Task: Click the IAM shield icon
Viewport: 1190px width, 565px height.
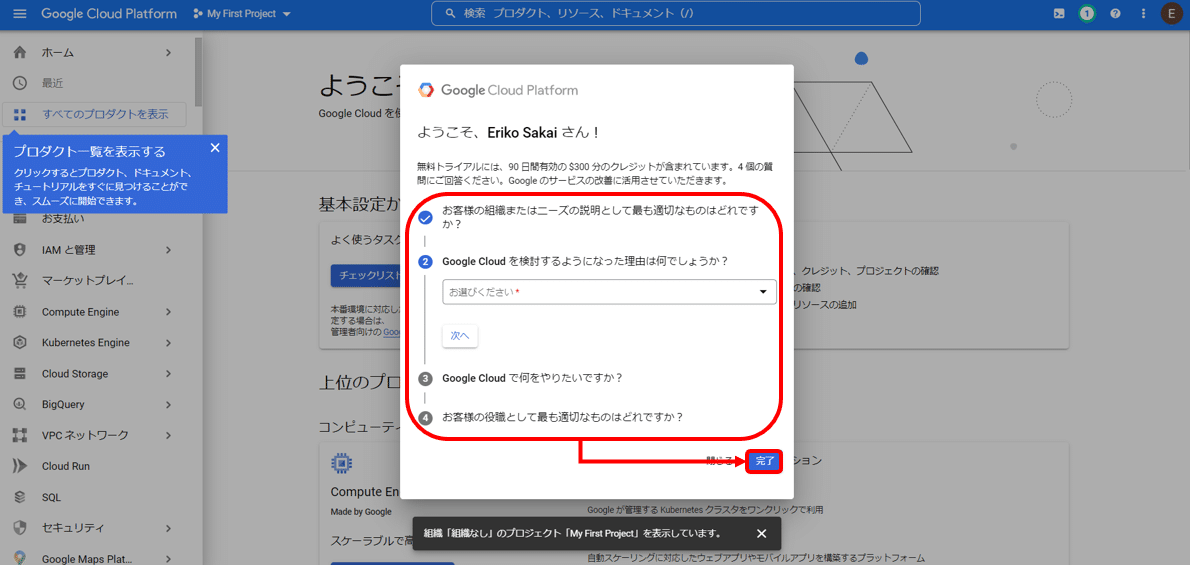Action: click(x=20, y=250)
